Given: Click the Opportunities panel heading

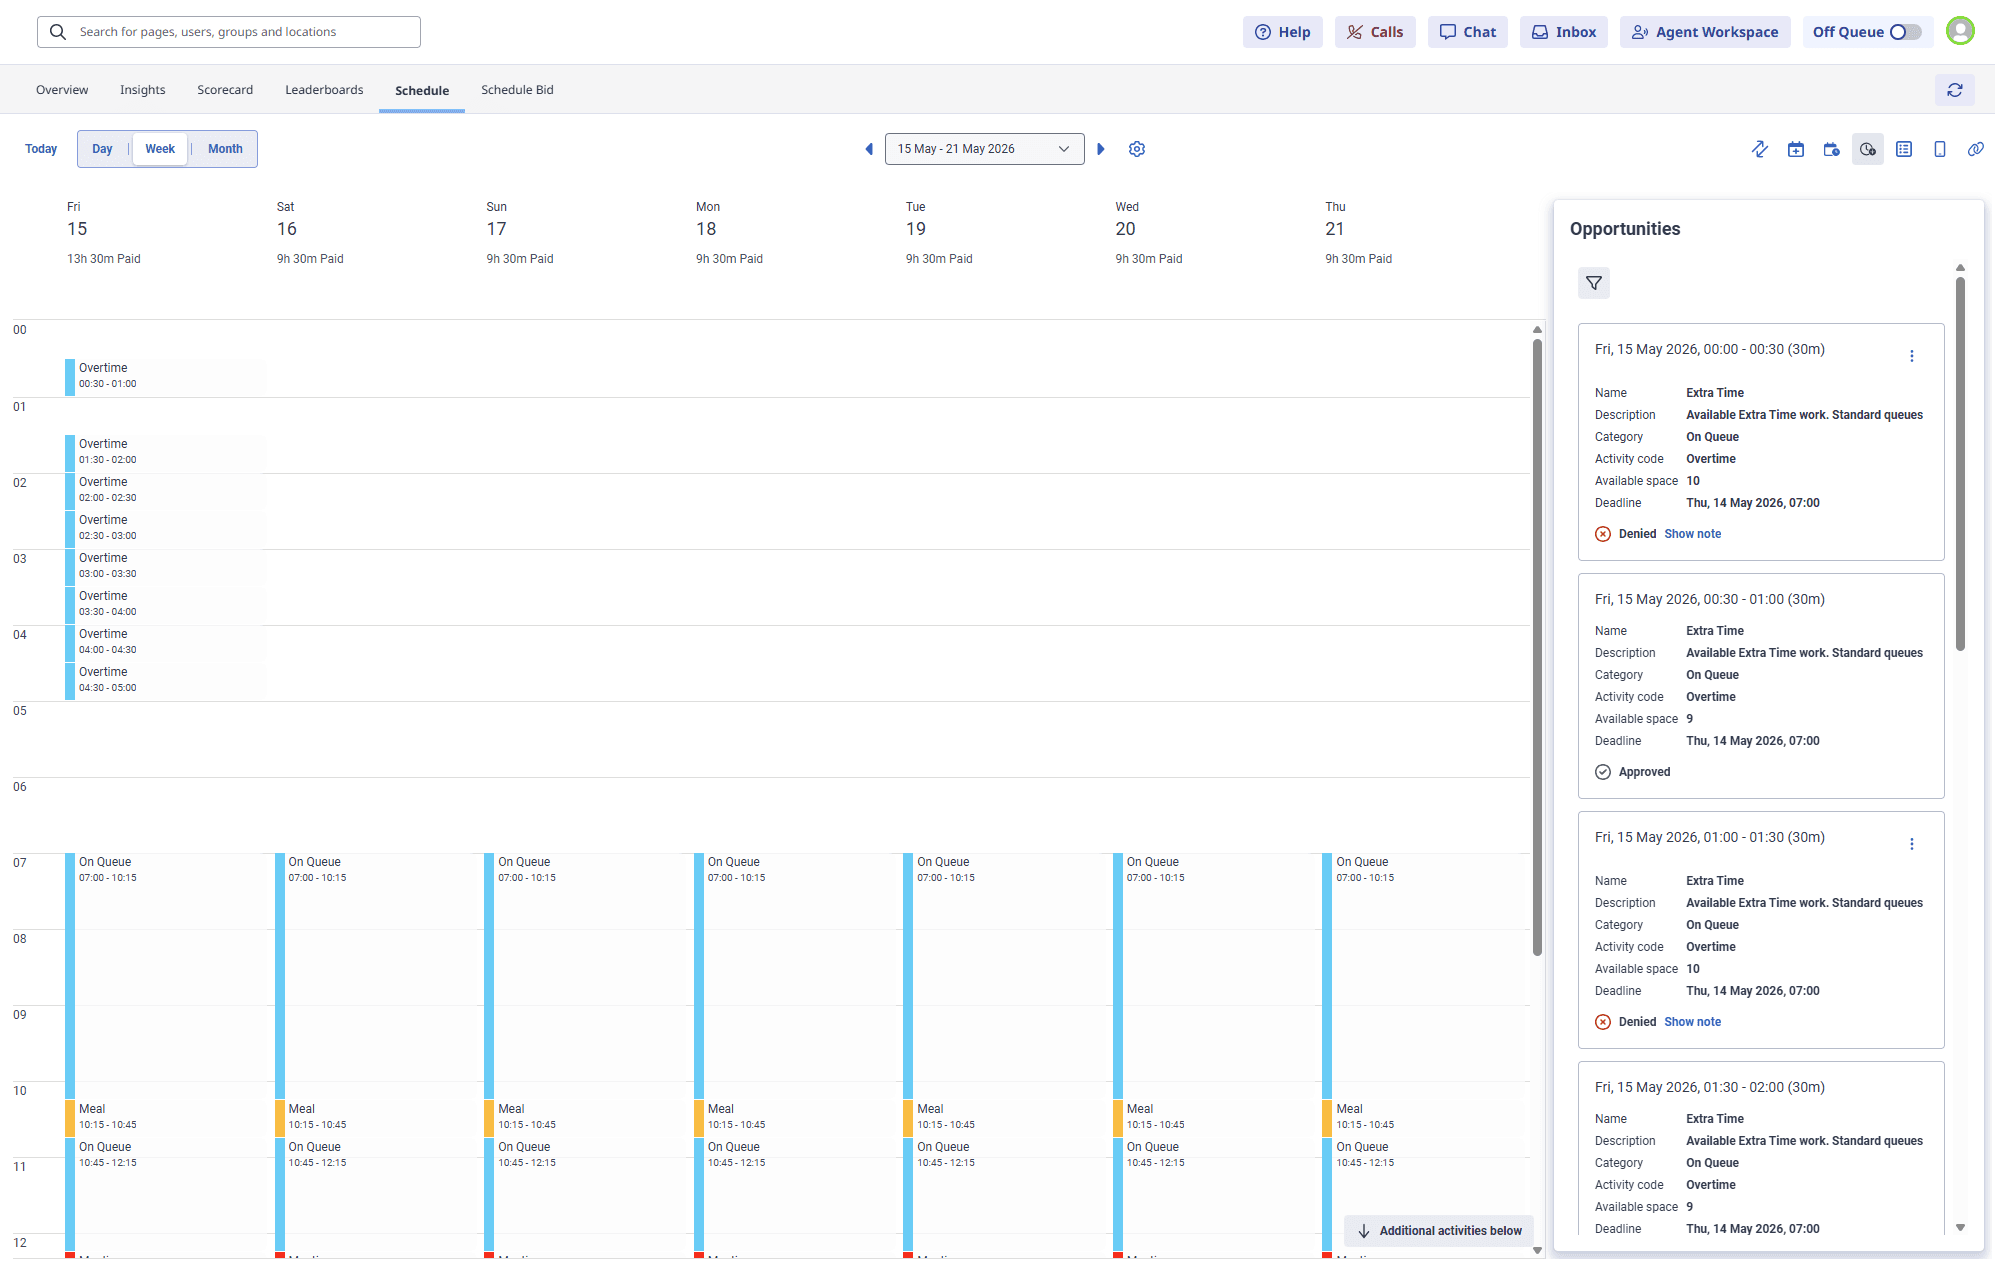Looking at the screenshot, I should point(1625,229).
